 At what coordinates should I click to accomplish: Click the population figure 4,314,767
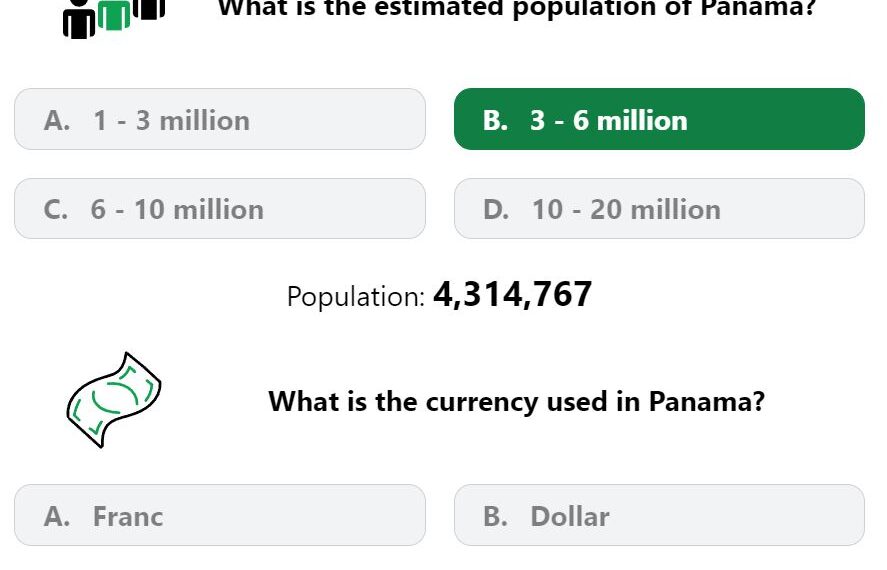[x=513, y=294]
